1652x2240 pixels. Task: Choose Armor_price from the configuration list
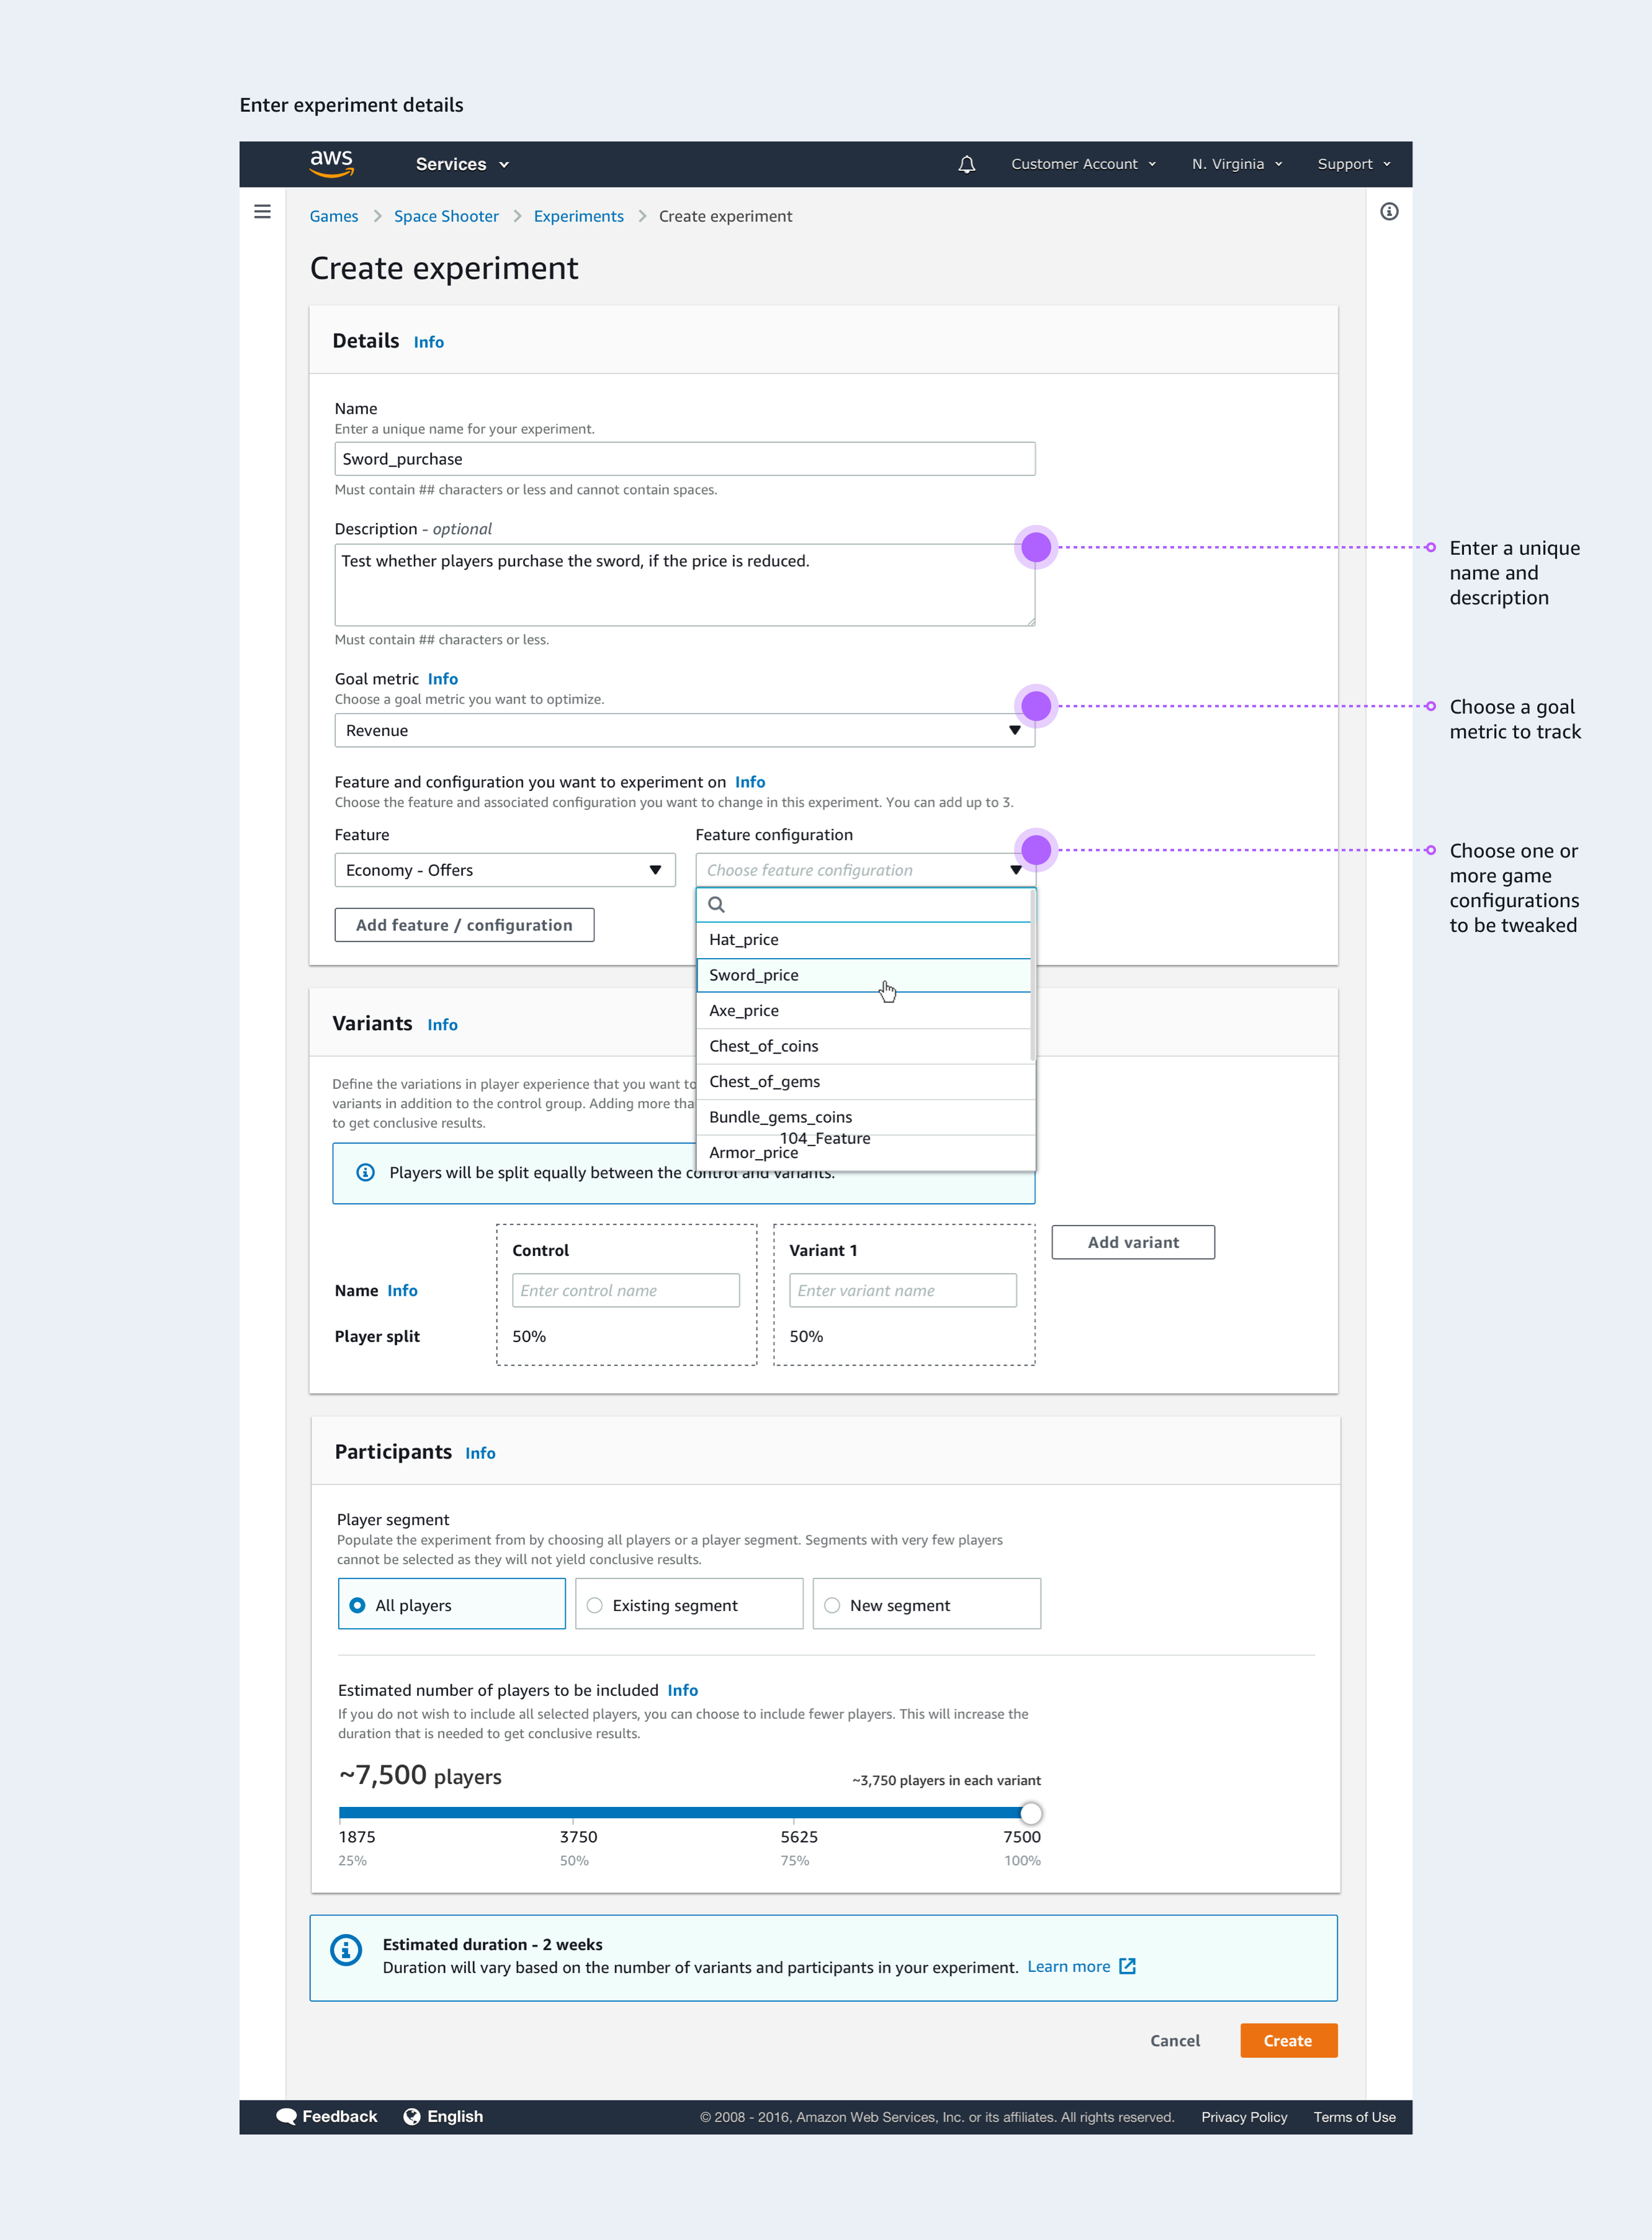(865, 1153)
